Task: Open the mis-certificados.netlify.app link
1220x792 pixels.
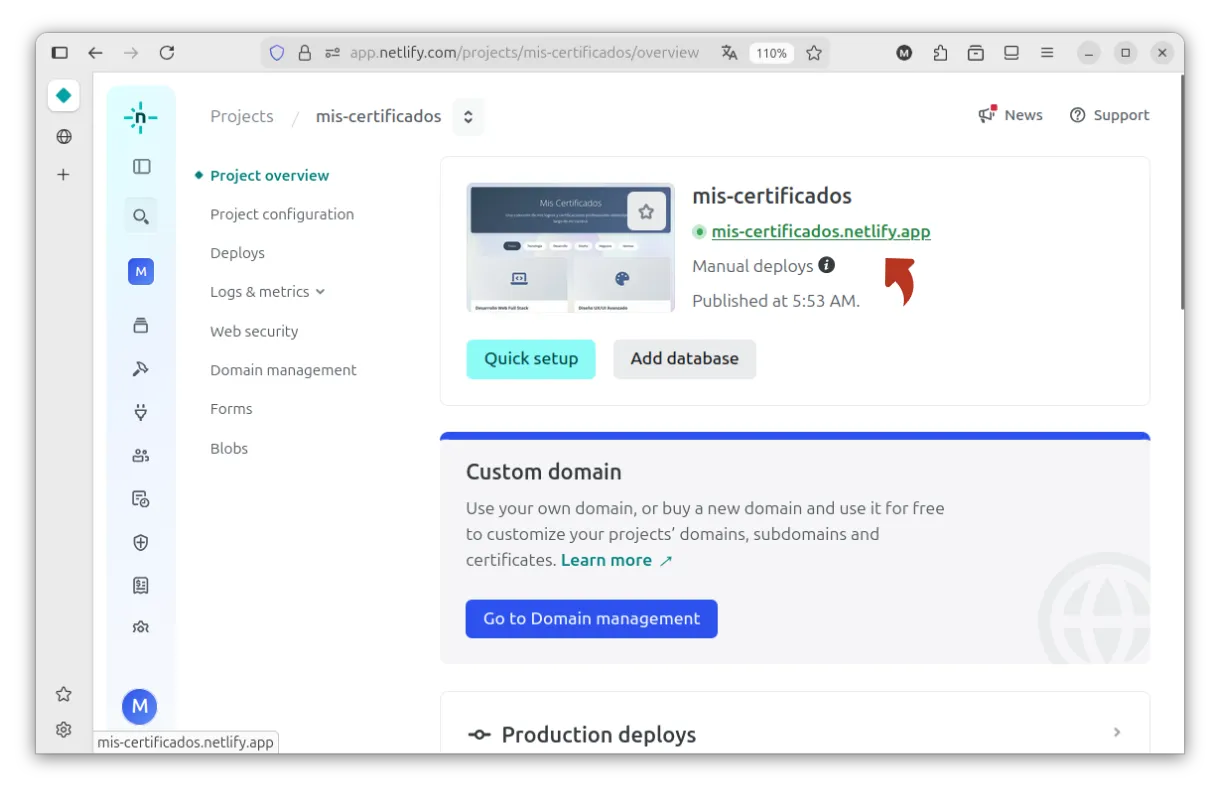Action: click(820, 232)
